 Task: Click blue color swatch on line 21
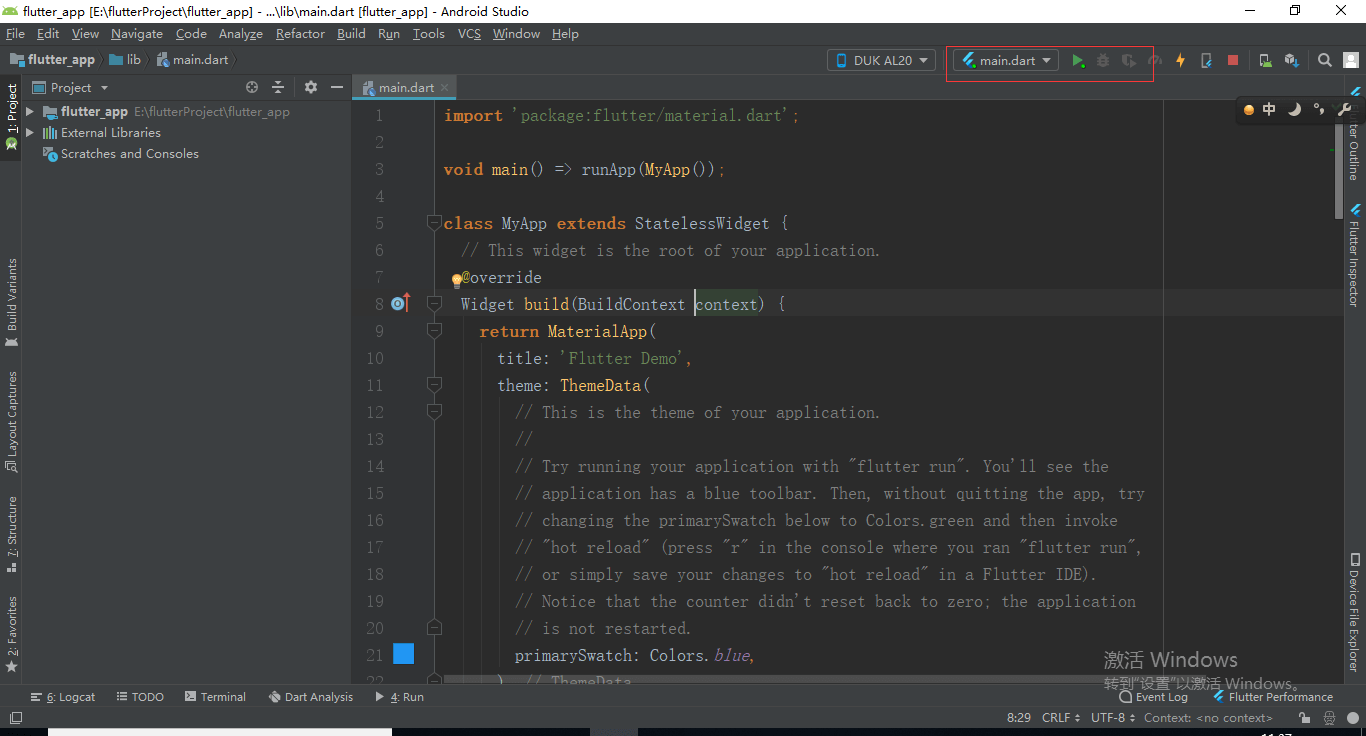[403, 654]
